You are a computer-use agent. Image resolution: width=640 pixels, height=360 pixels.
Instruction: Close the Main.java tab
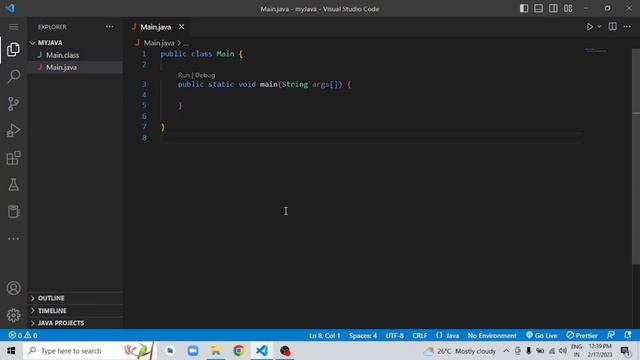click(x=182, y=27)
